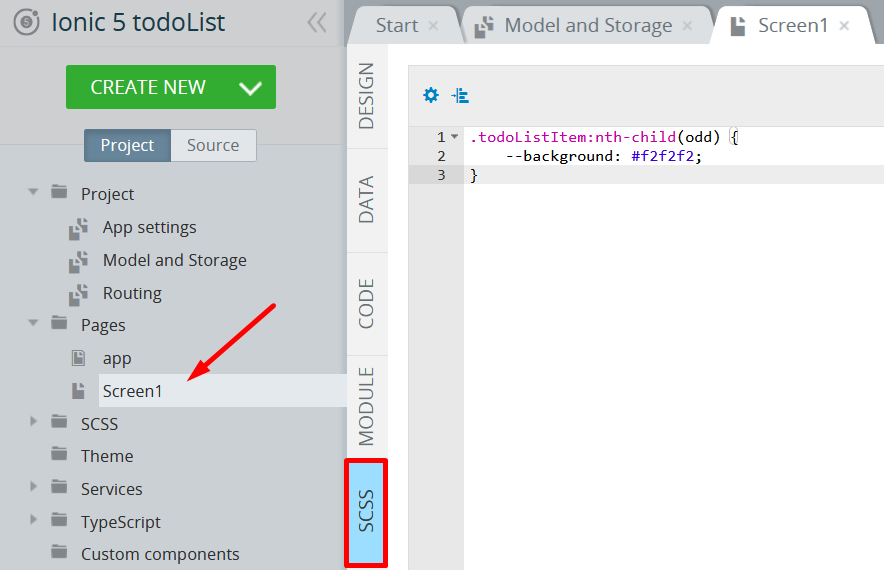Click the Services folder icon

(59, 487)
